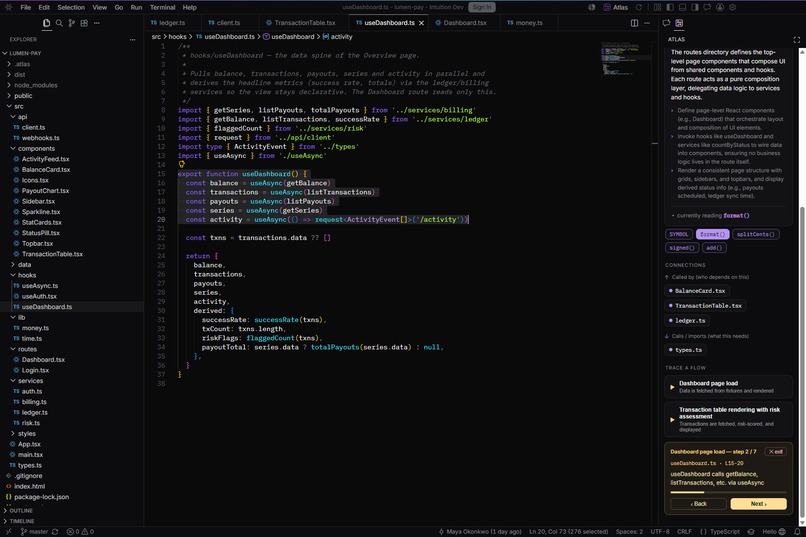Viewport: 806px width, 537px height.
Task: Select the format() symbol chip
Action: [x=712, y=234]
